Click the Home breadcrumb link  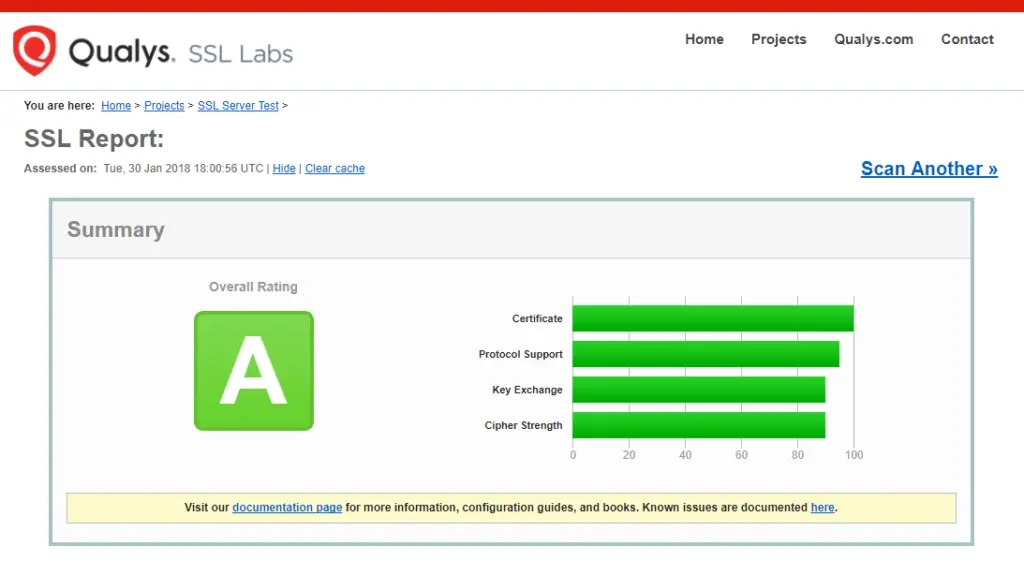[x=116, y=106]
